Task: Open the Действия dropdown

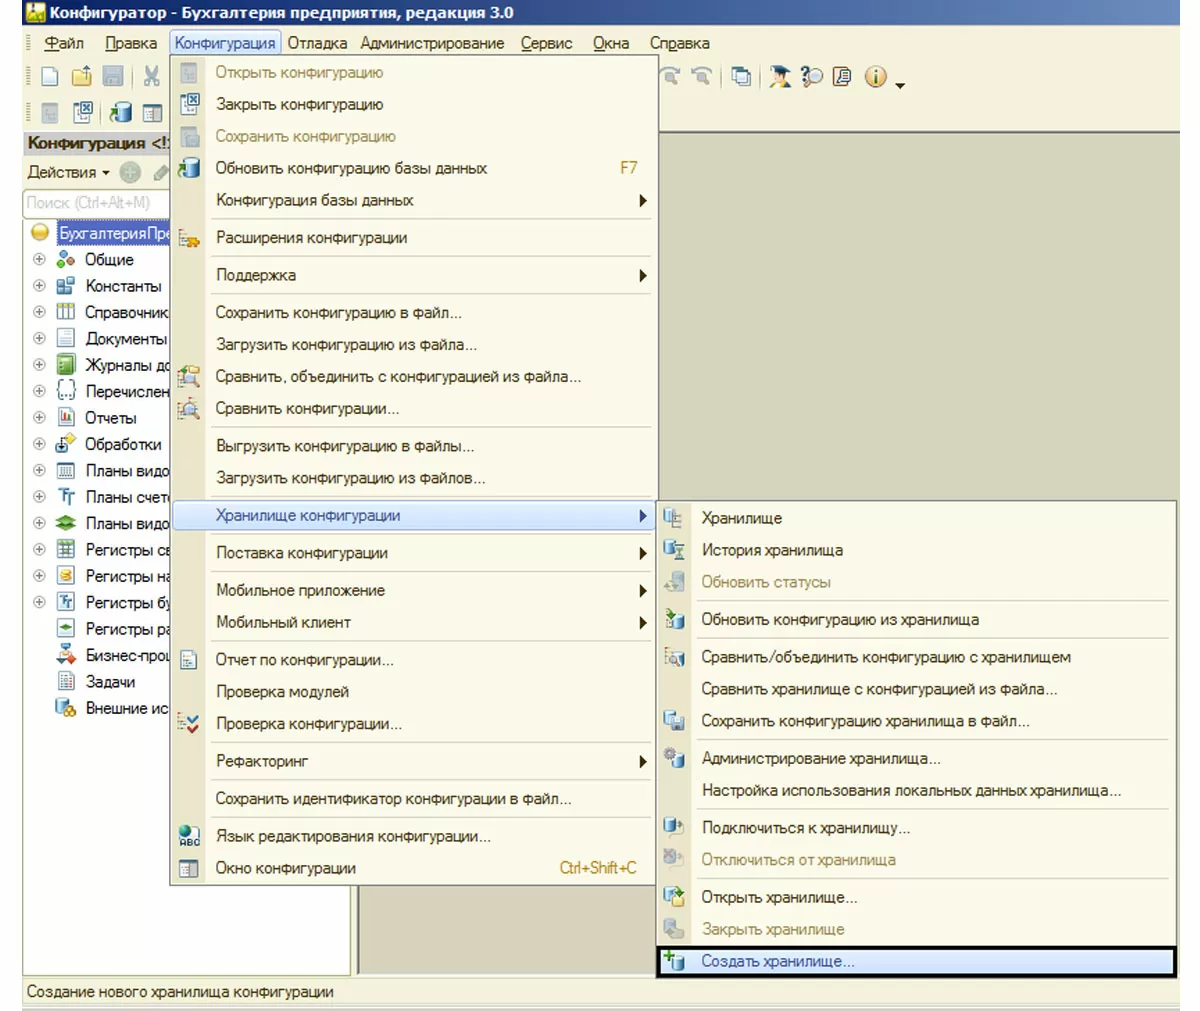Action: [68, 172]
